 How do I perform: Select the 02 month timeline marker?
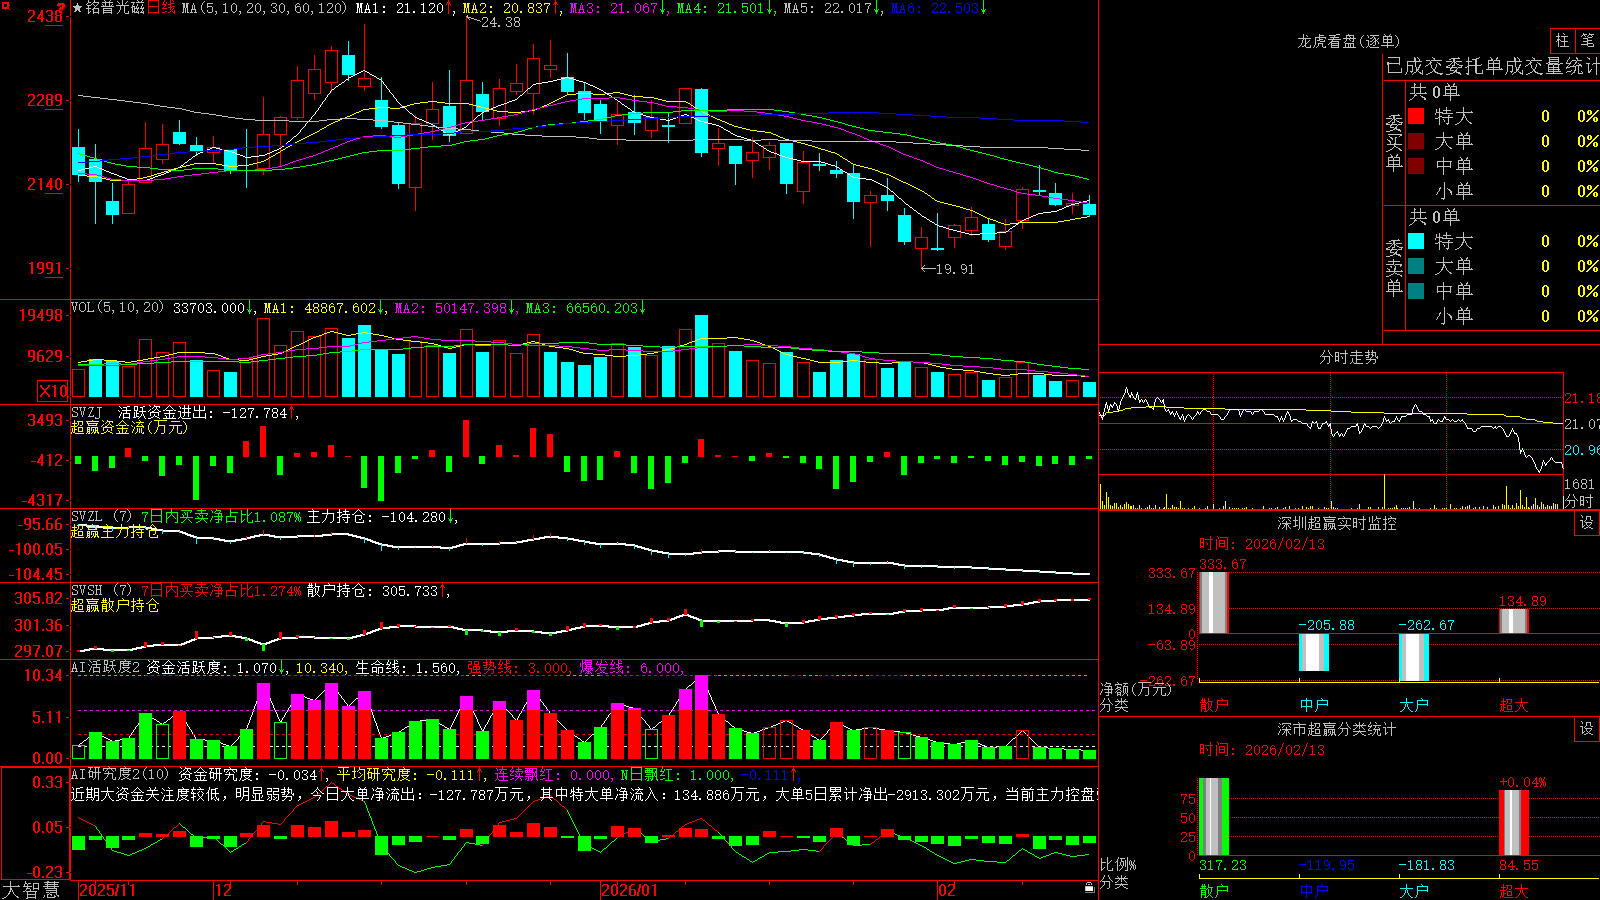click(947, 890)
